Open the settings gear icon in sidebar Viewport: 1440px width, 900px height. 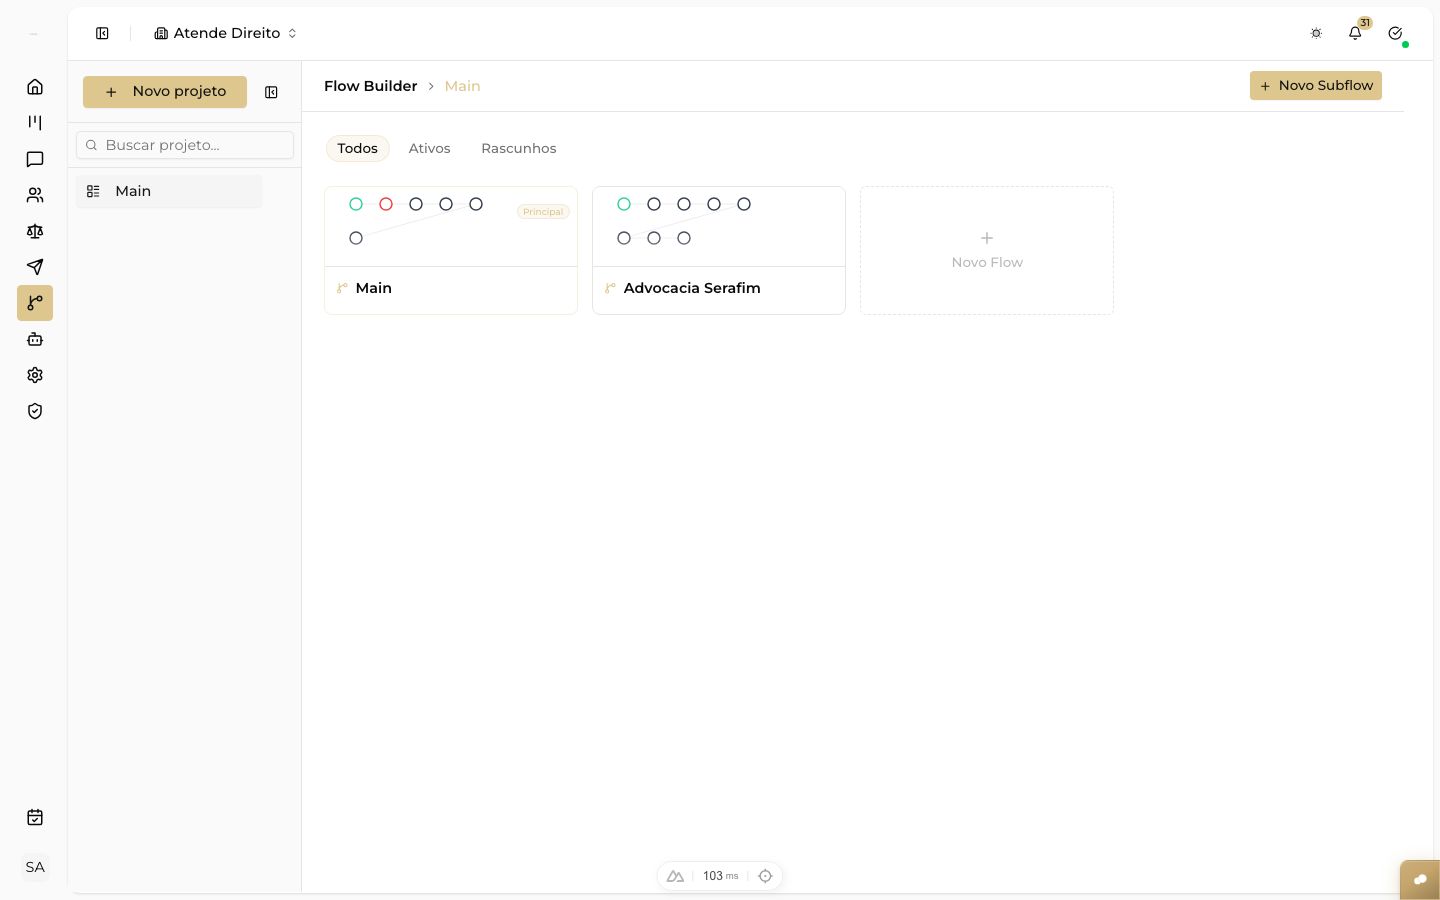coord(35,375)
